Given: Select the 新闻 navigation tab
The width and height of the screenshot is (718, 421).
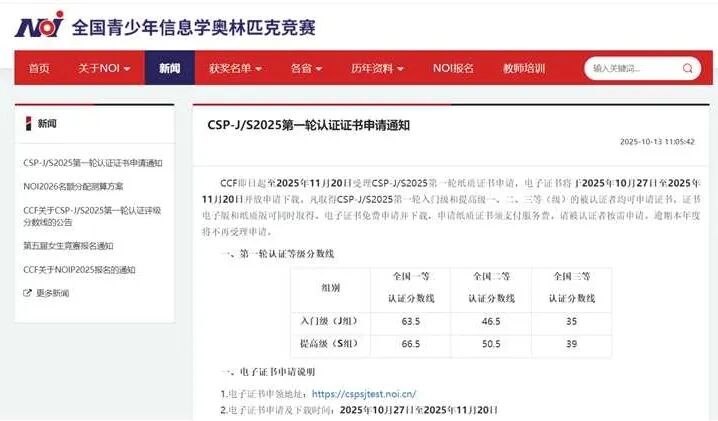Looking at the screenshot, I should click(169, 69).
